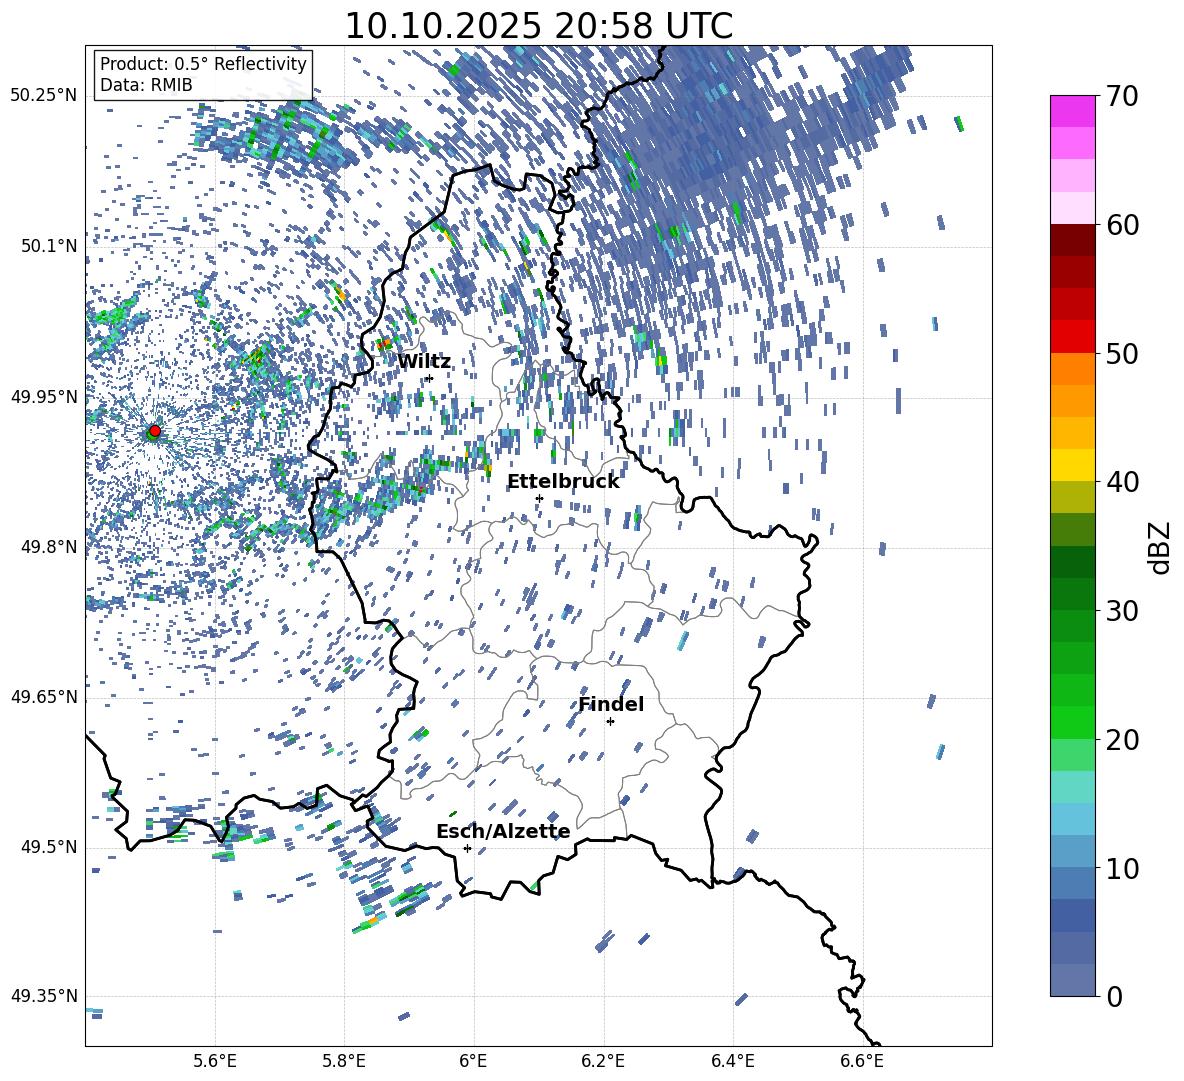Click the 5.6°E longitude label

click(215, 1061)
